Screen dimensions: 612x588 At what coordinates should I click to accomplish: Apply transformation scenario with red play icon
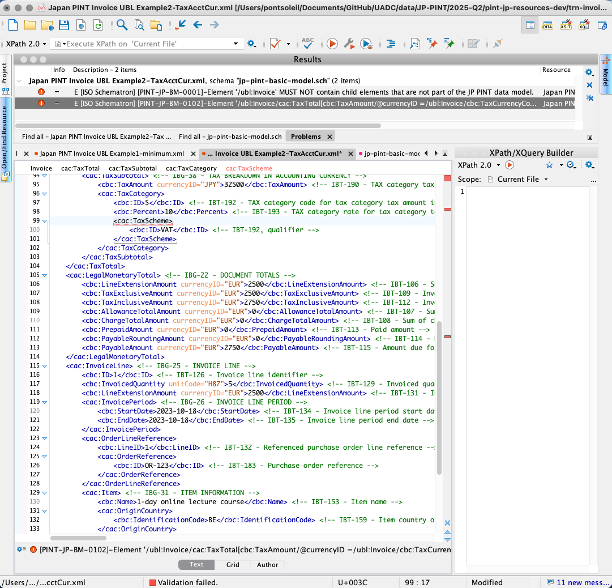(x=332, y=44)
